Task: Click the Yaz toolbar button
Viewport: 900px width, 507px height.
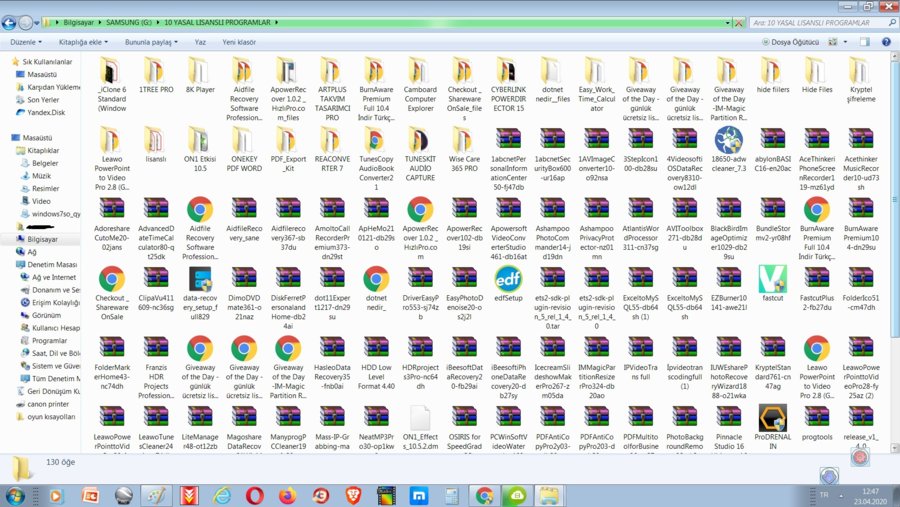Action: tap(200, 43)
